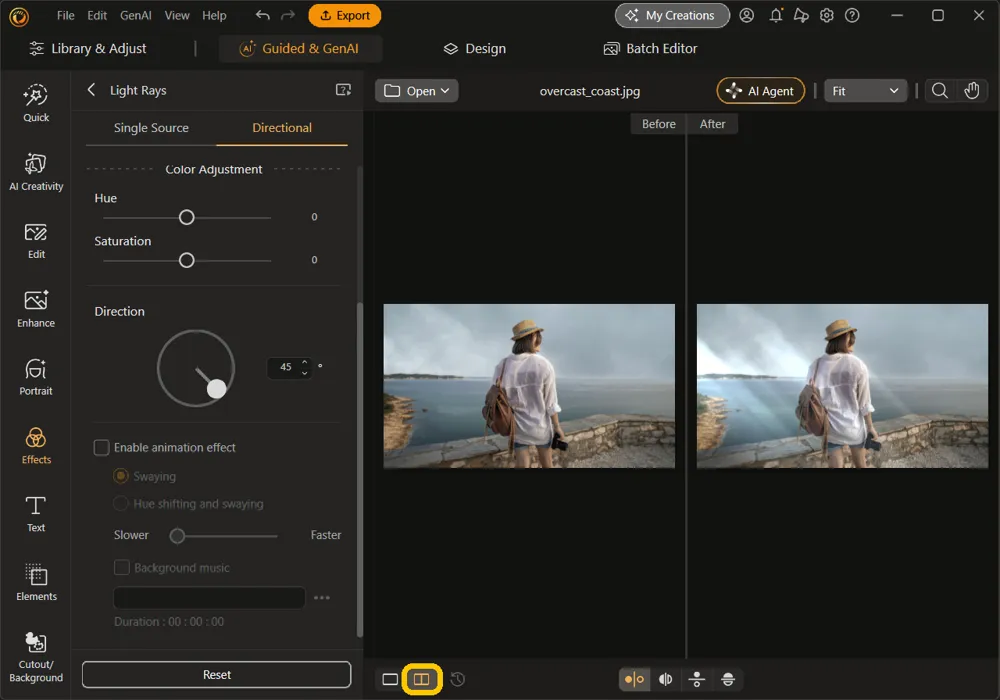Select the Effects sidebar tool
1000x700 pixels.
pyautogui.click(x=36, y=446)
